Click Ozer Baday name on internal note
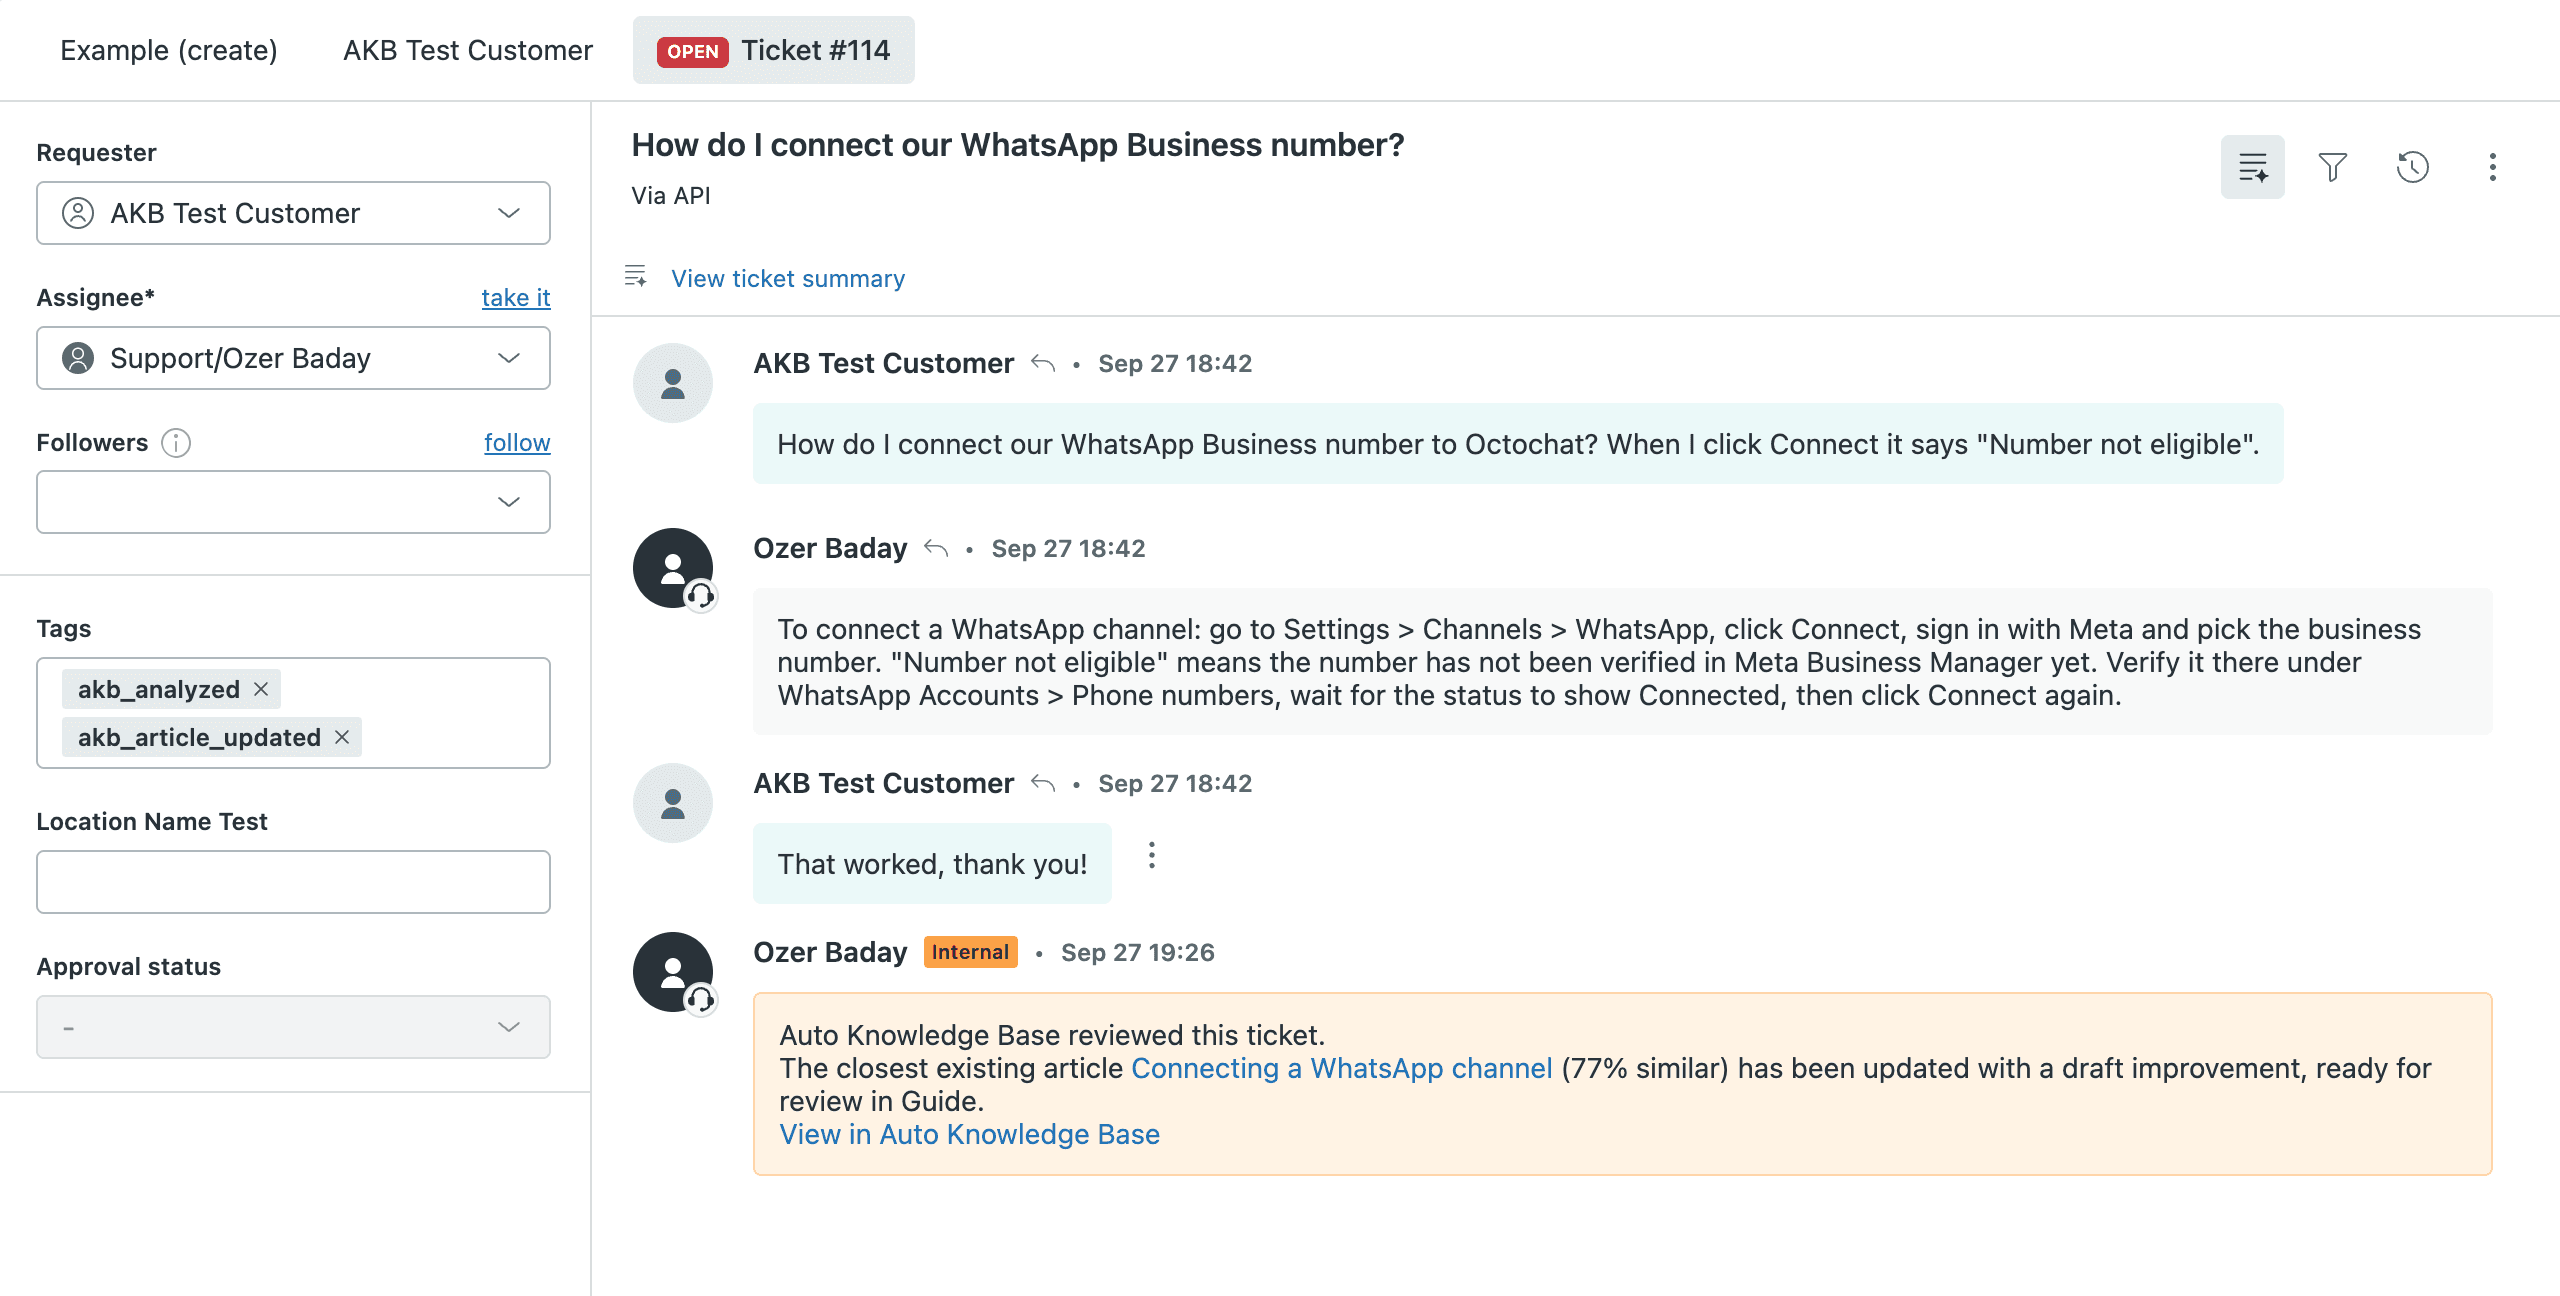Screen dimensions: 2560x1296 tap(830, 952)
